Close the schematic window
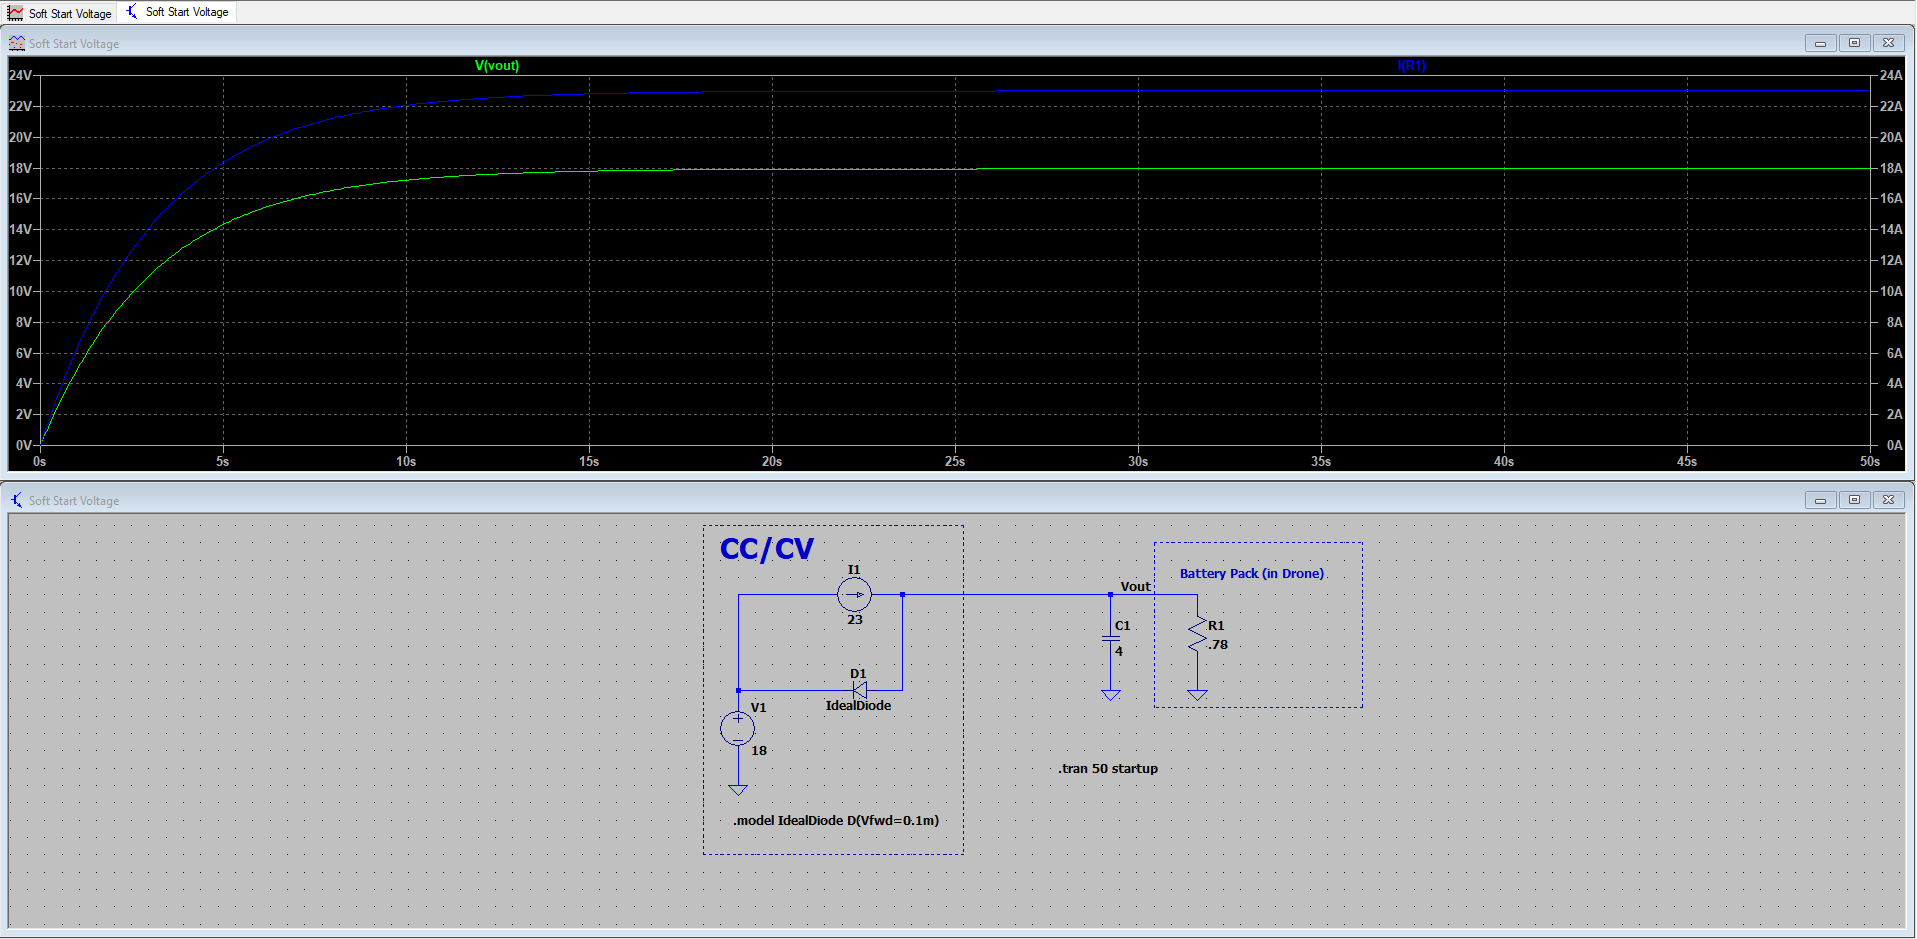This screenshot has width=1917, height=939. (1888, 500)
